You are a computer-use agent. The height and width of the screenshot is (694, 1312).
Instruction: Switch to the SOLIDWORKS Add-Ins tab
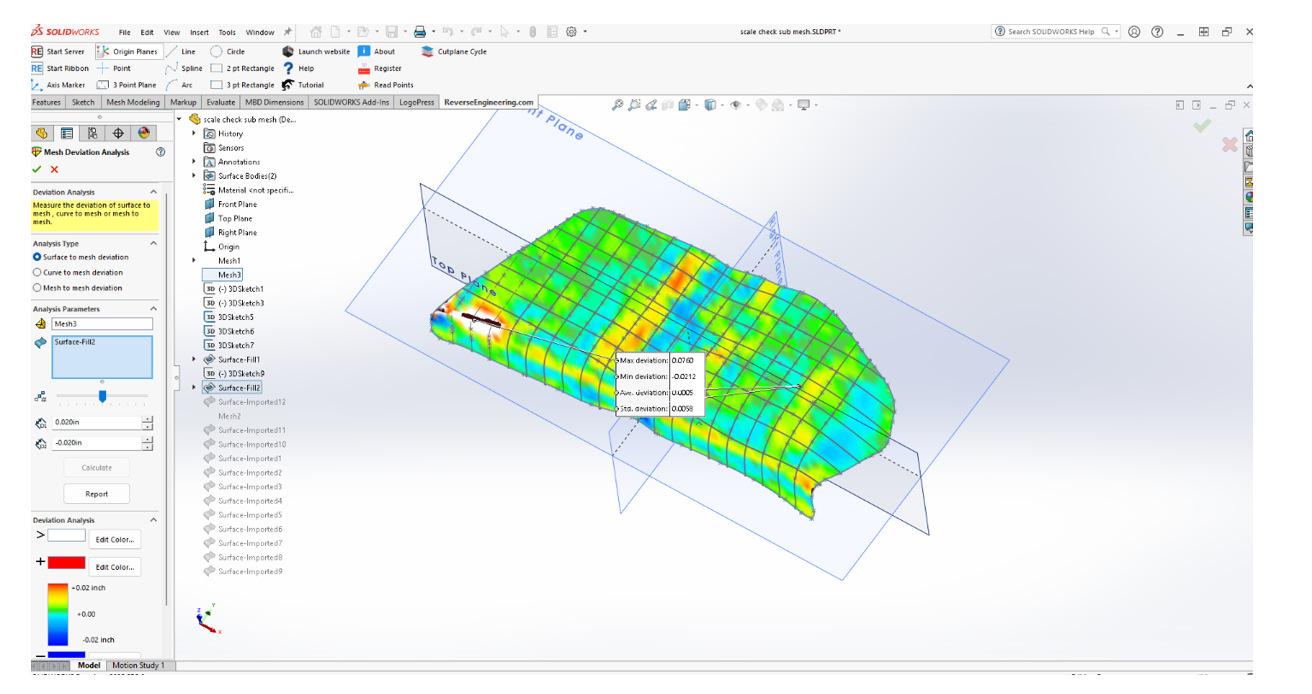pyautogui.click(x=351, y=102)
